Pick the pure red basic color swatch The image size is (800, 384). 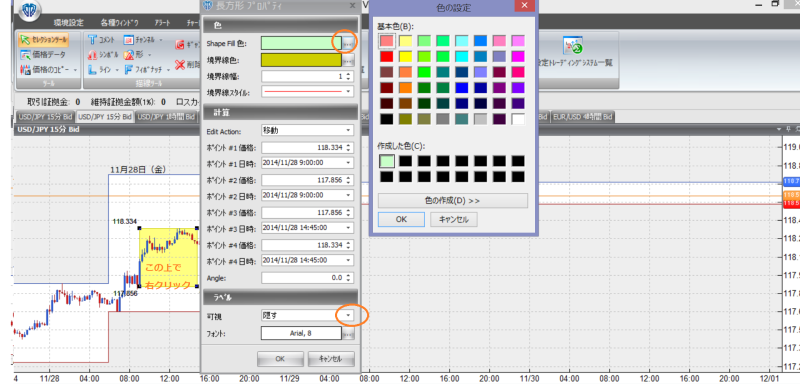(x=387, y=56)
